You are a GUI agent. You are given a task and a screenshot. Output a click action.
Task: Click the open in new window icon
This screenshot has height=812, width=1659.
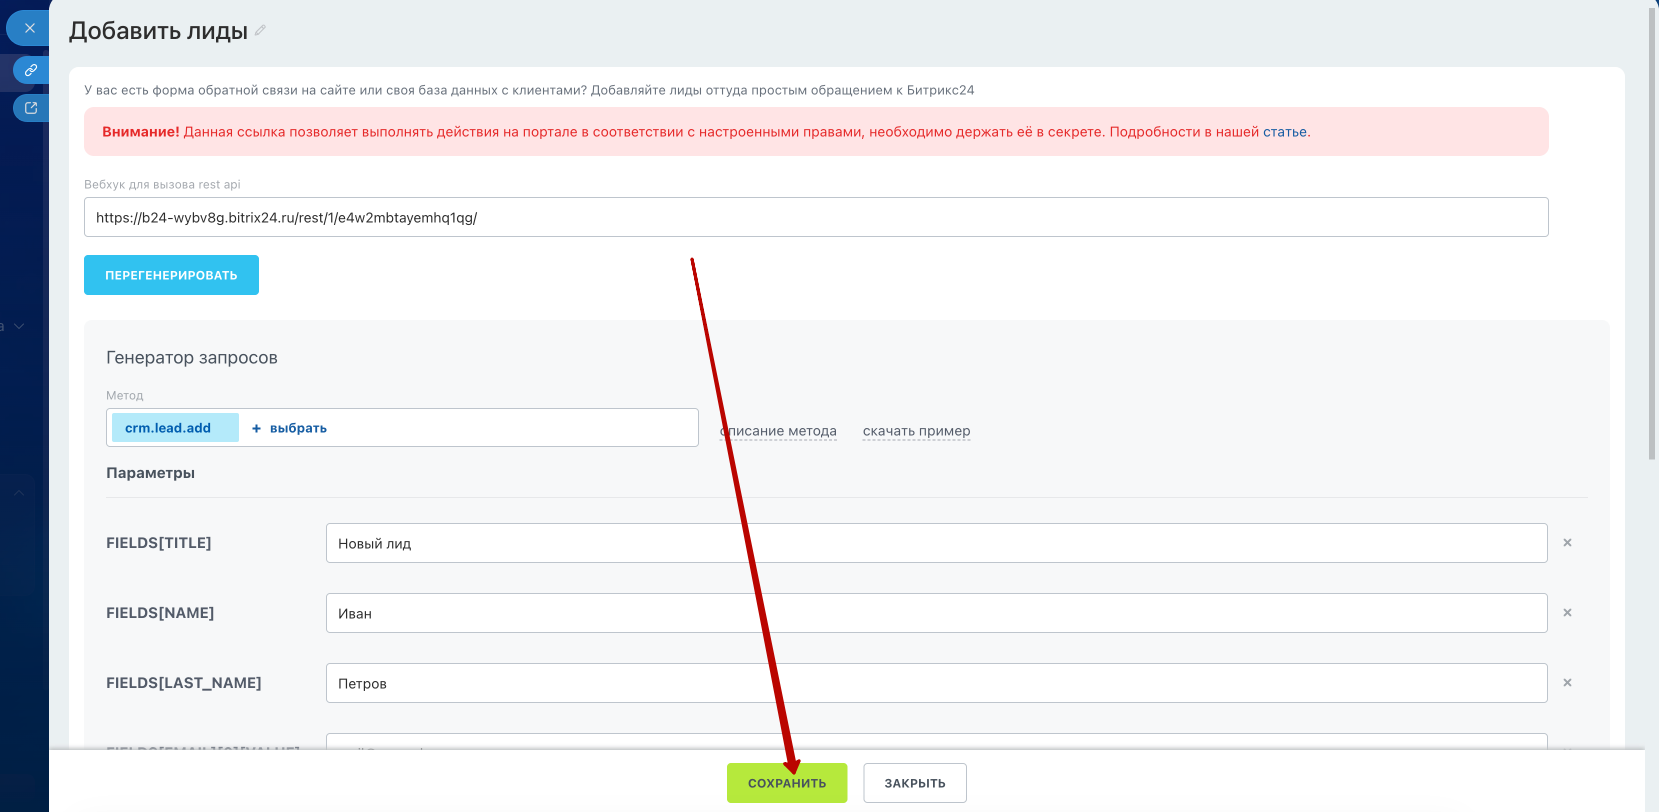[x=31, y=108]
